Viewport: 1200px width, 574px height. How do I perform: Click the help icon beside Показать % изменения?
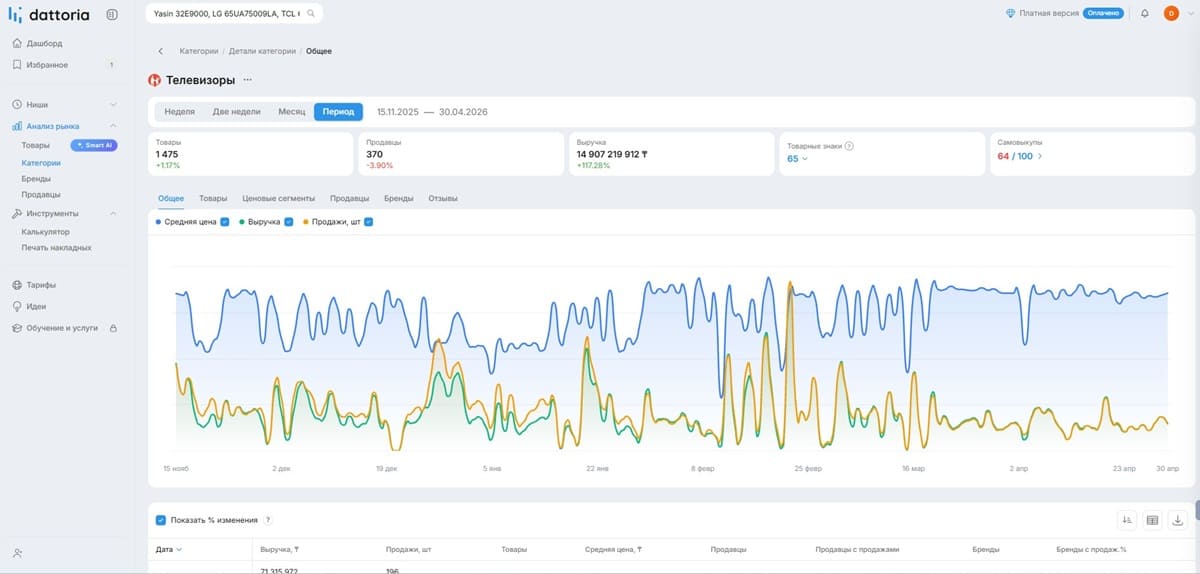tap(267, 520)
